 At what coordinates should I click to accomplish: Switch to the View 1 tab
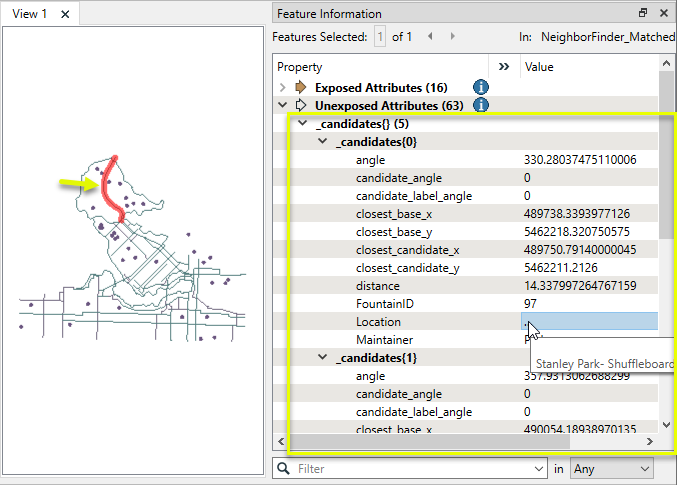[30, 14]
